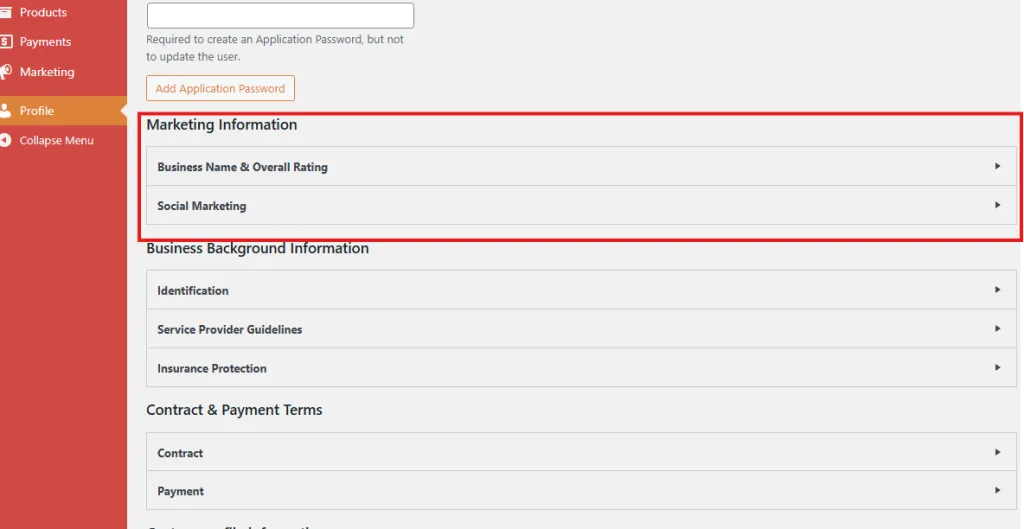This screenshot has height=529, width=1024.
Task: Expand the Business Name & Overall Rating arrow
Action: 997,167
